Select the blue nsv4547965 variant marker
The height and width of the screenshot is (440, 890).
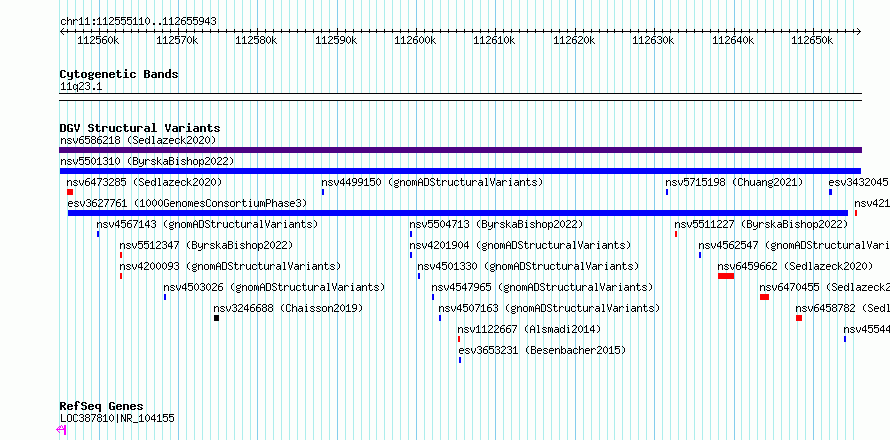433,297
